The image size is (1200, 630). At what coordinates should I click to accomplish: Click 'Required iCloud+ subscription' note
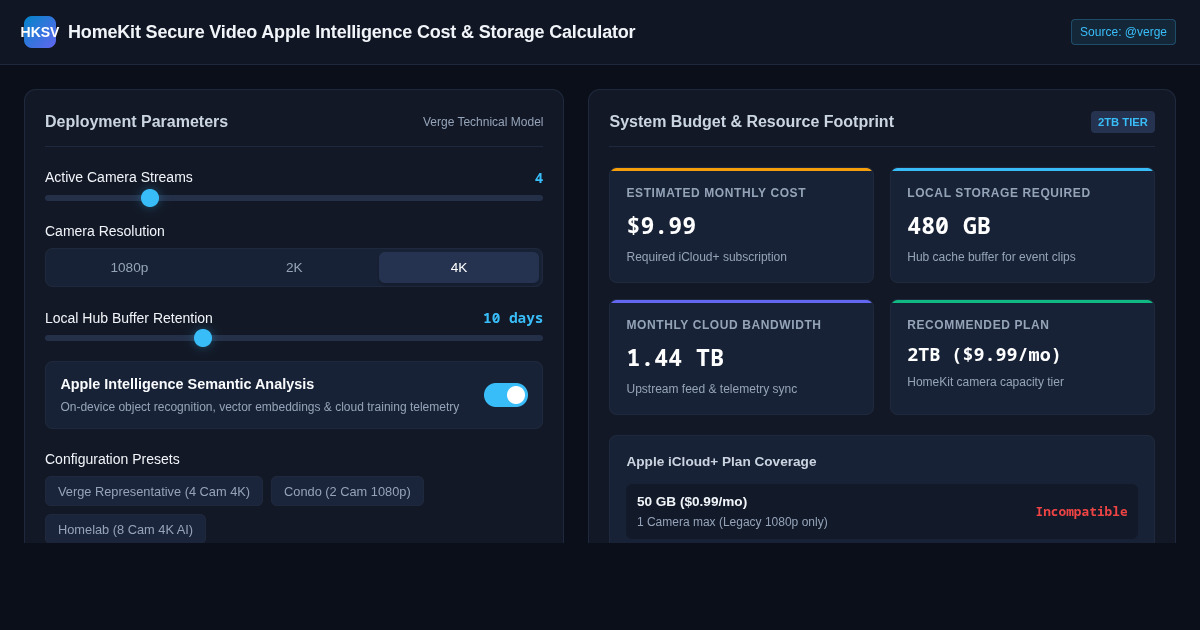point(707,257)
